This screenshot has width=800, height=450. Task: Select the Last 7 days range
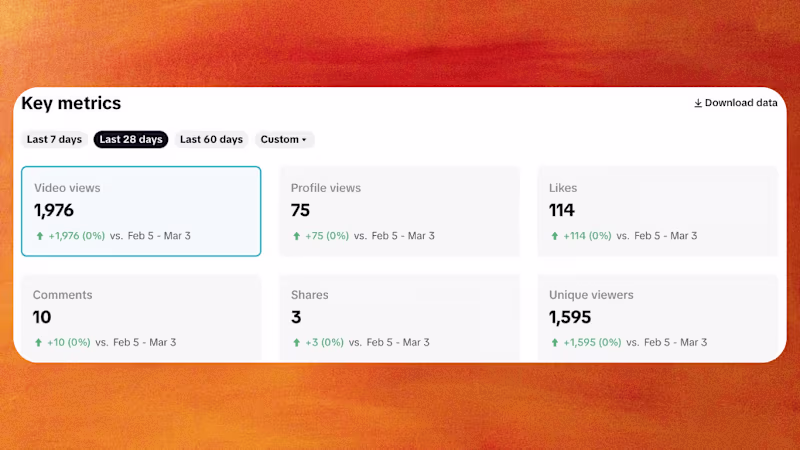[54, 140]
